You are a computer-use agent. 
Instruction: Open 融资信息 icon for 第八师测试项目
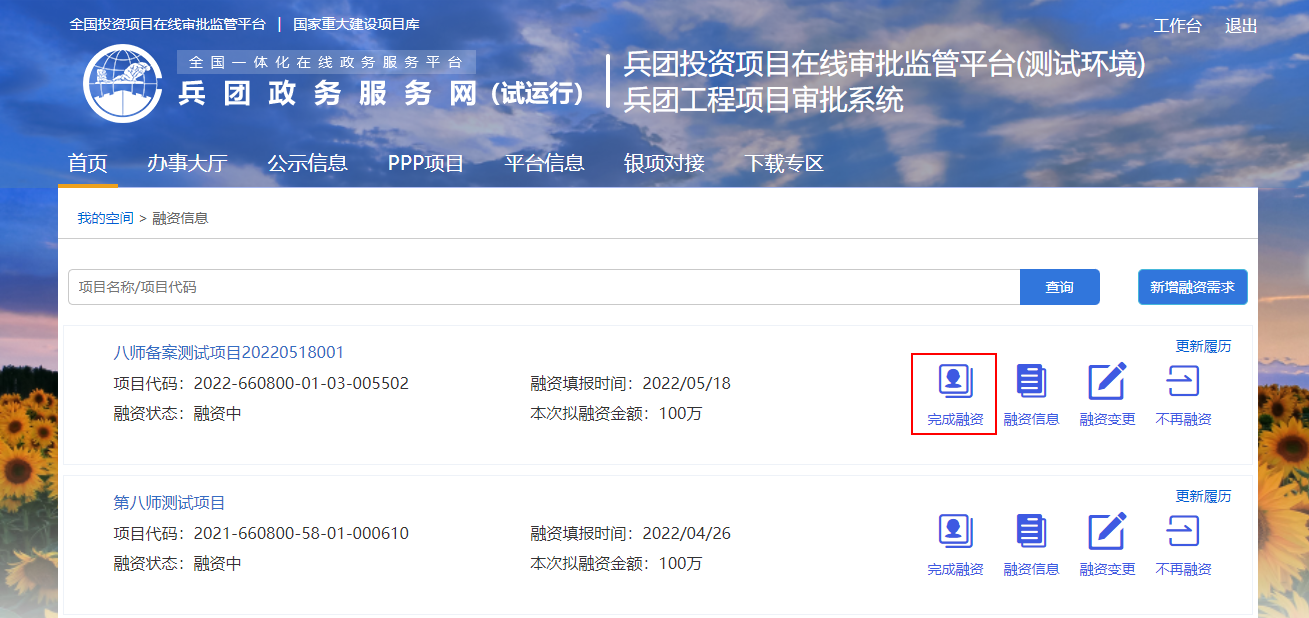point(1031,532)
